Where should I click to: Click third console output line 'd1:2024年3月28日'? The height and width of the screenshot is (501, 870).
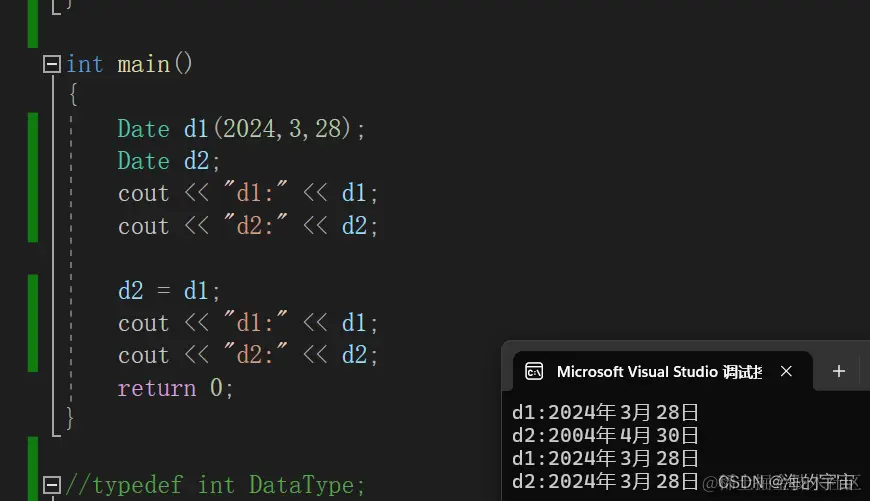[x=605, y=458]
